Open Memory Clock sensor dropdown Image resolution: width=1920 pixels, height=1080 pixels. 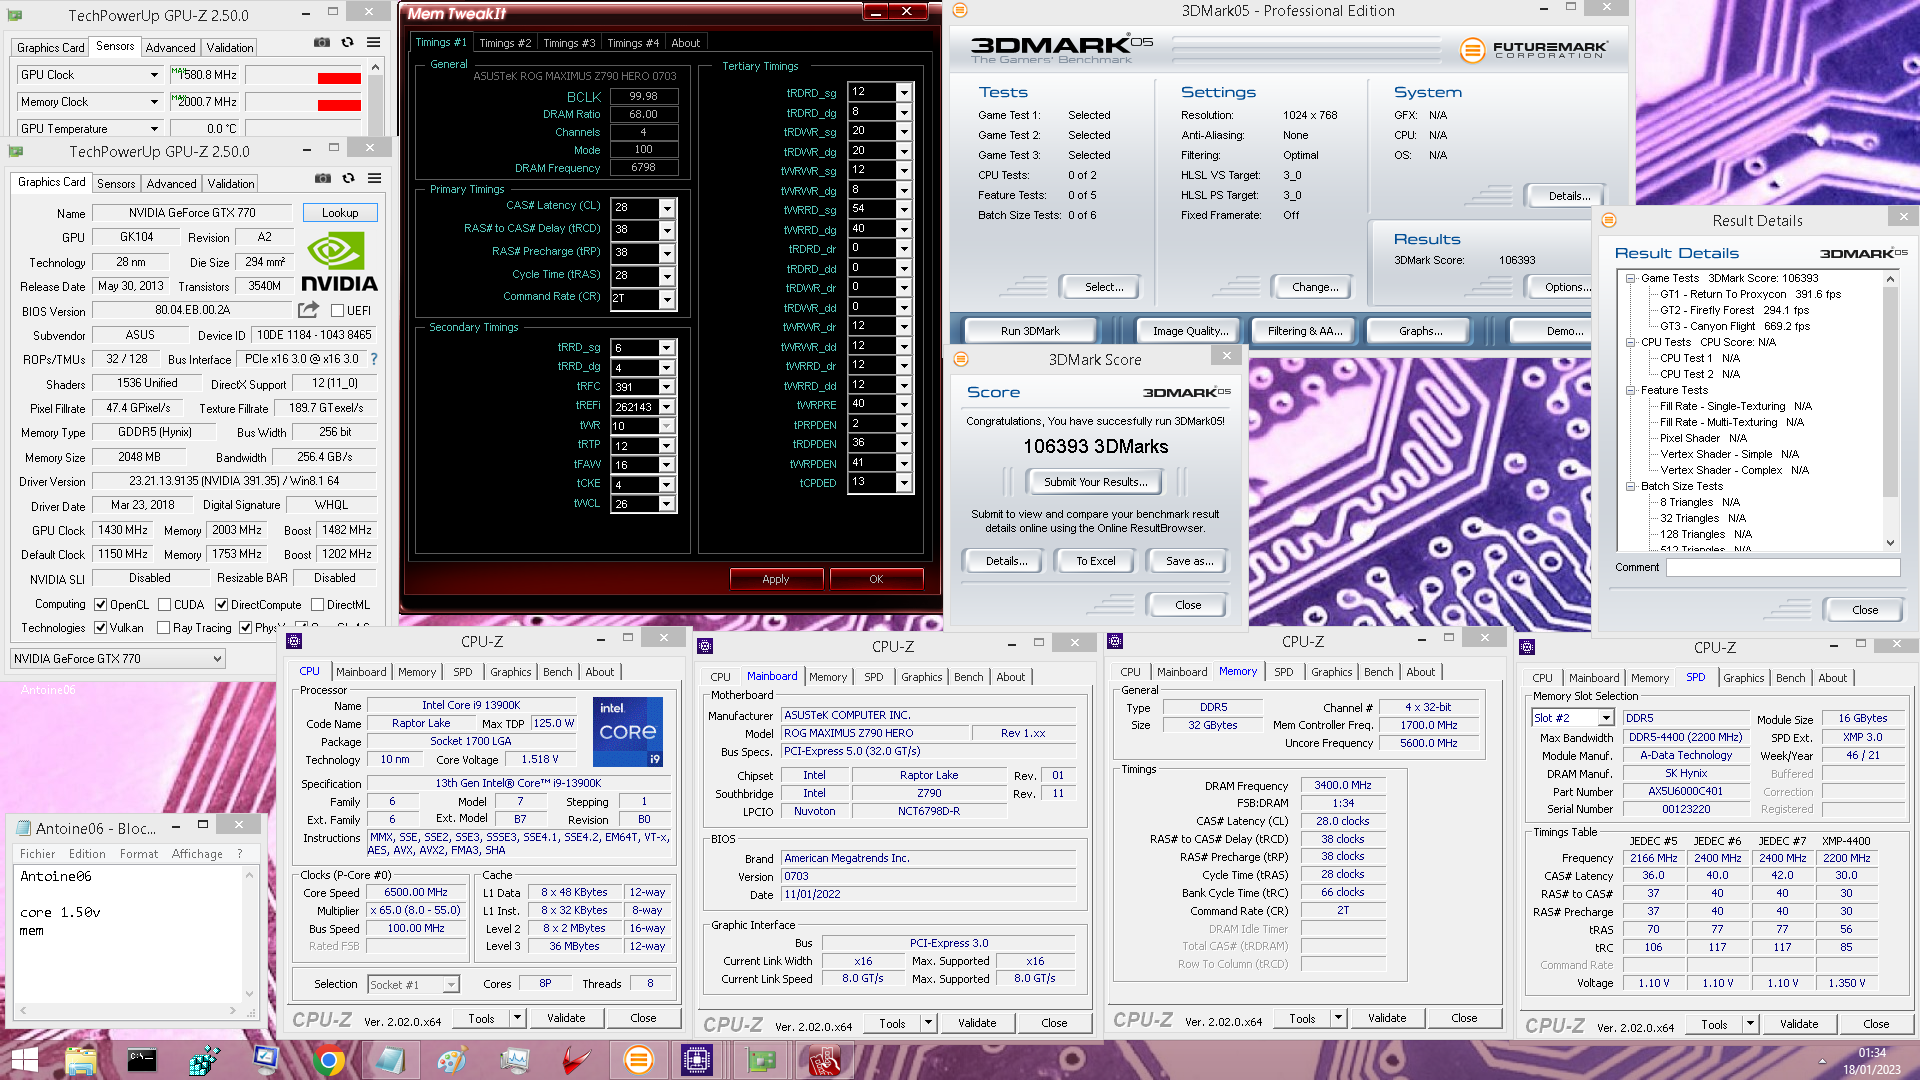tap(154, 102)
